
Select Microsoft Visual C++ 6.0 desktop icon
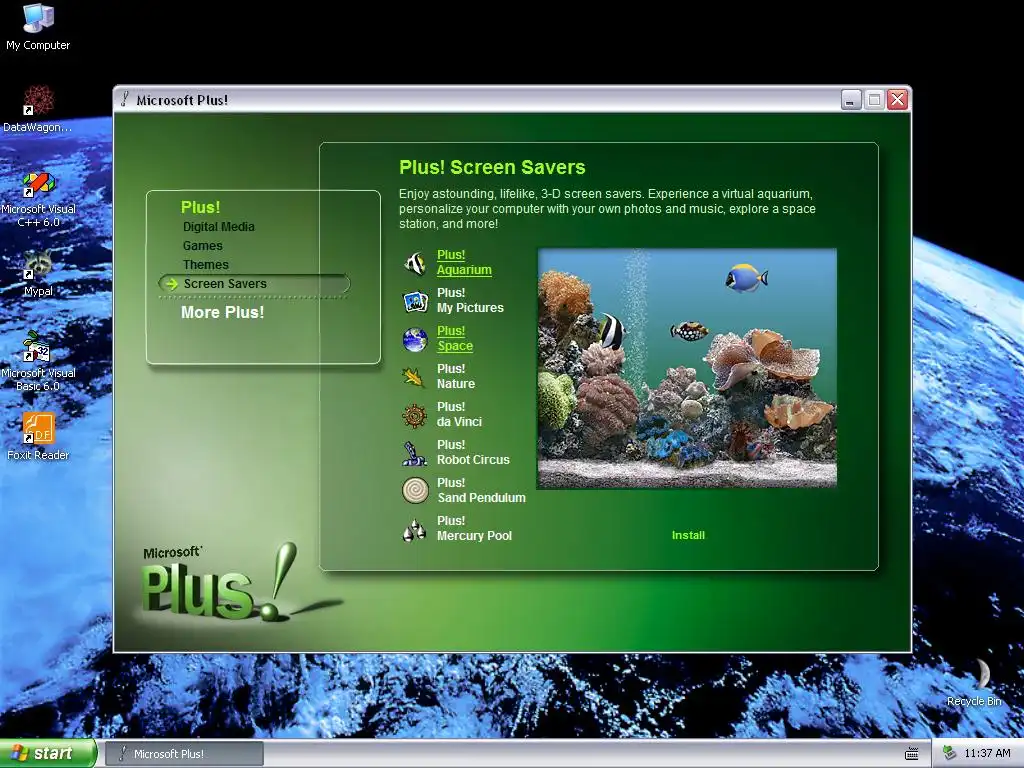(38, 199)
